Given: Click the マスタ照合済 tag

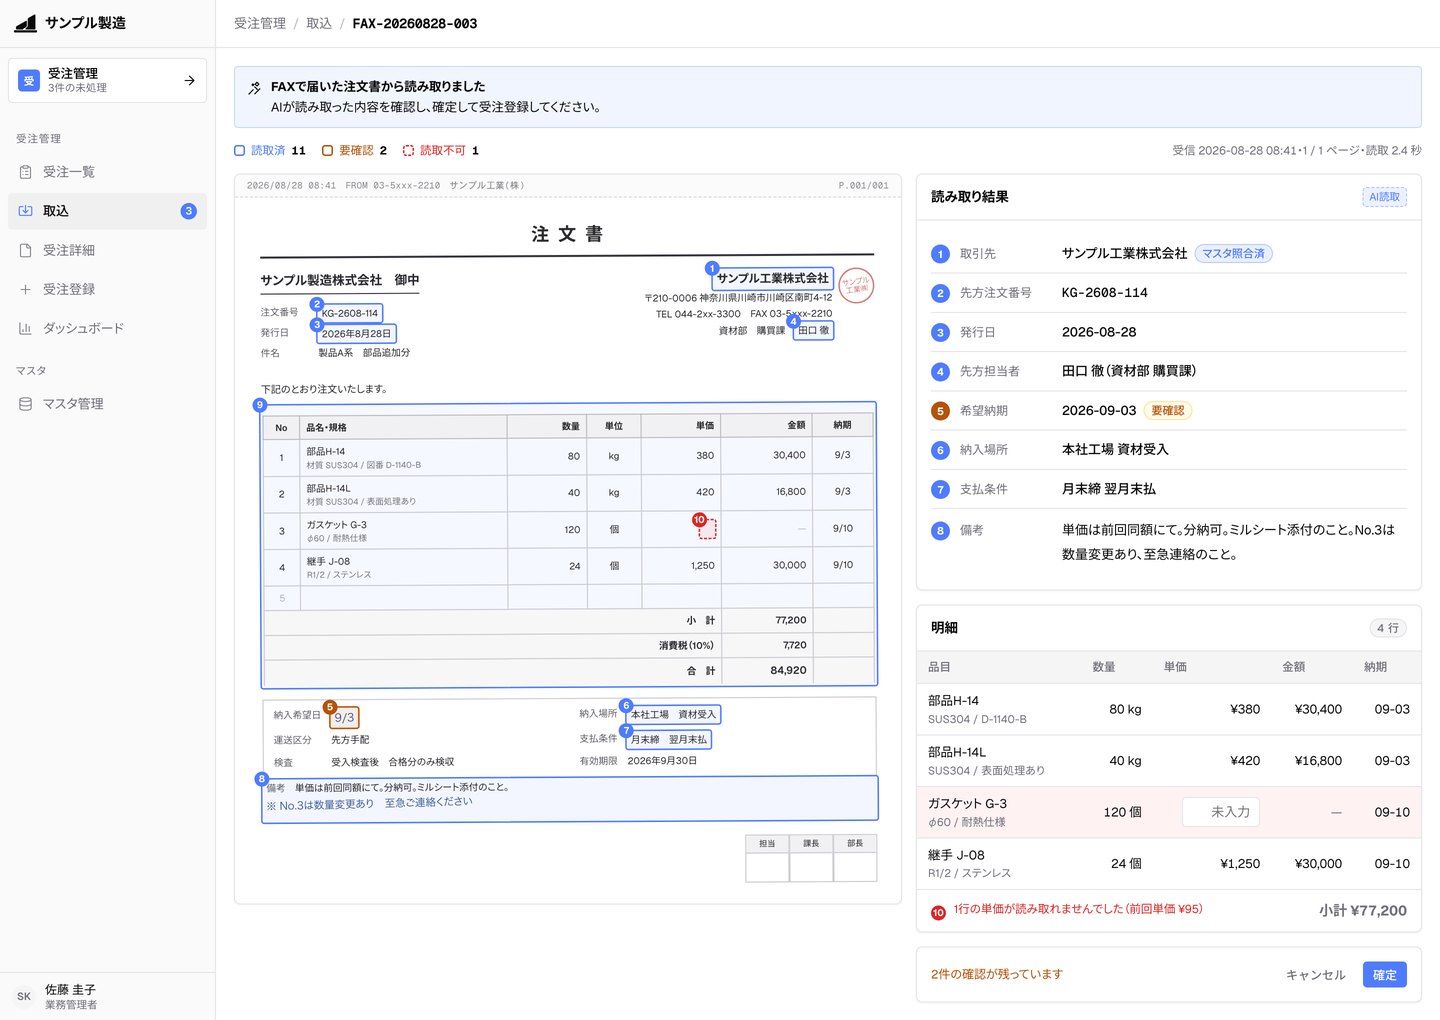Looking at the screenshot, I should click(x=1233, y=254).
